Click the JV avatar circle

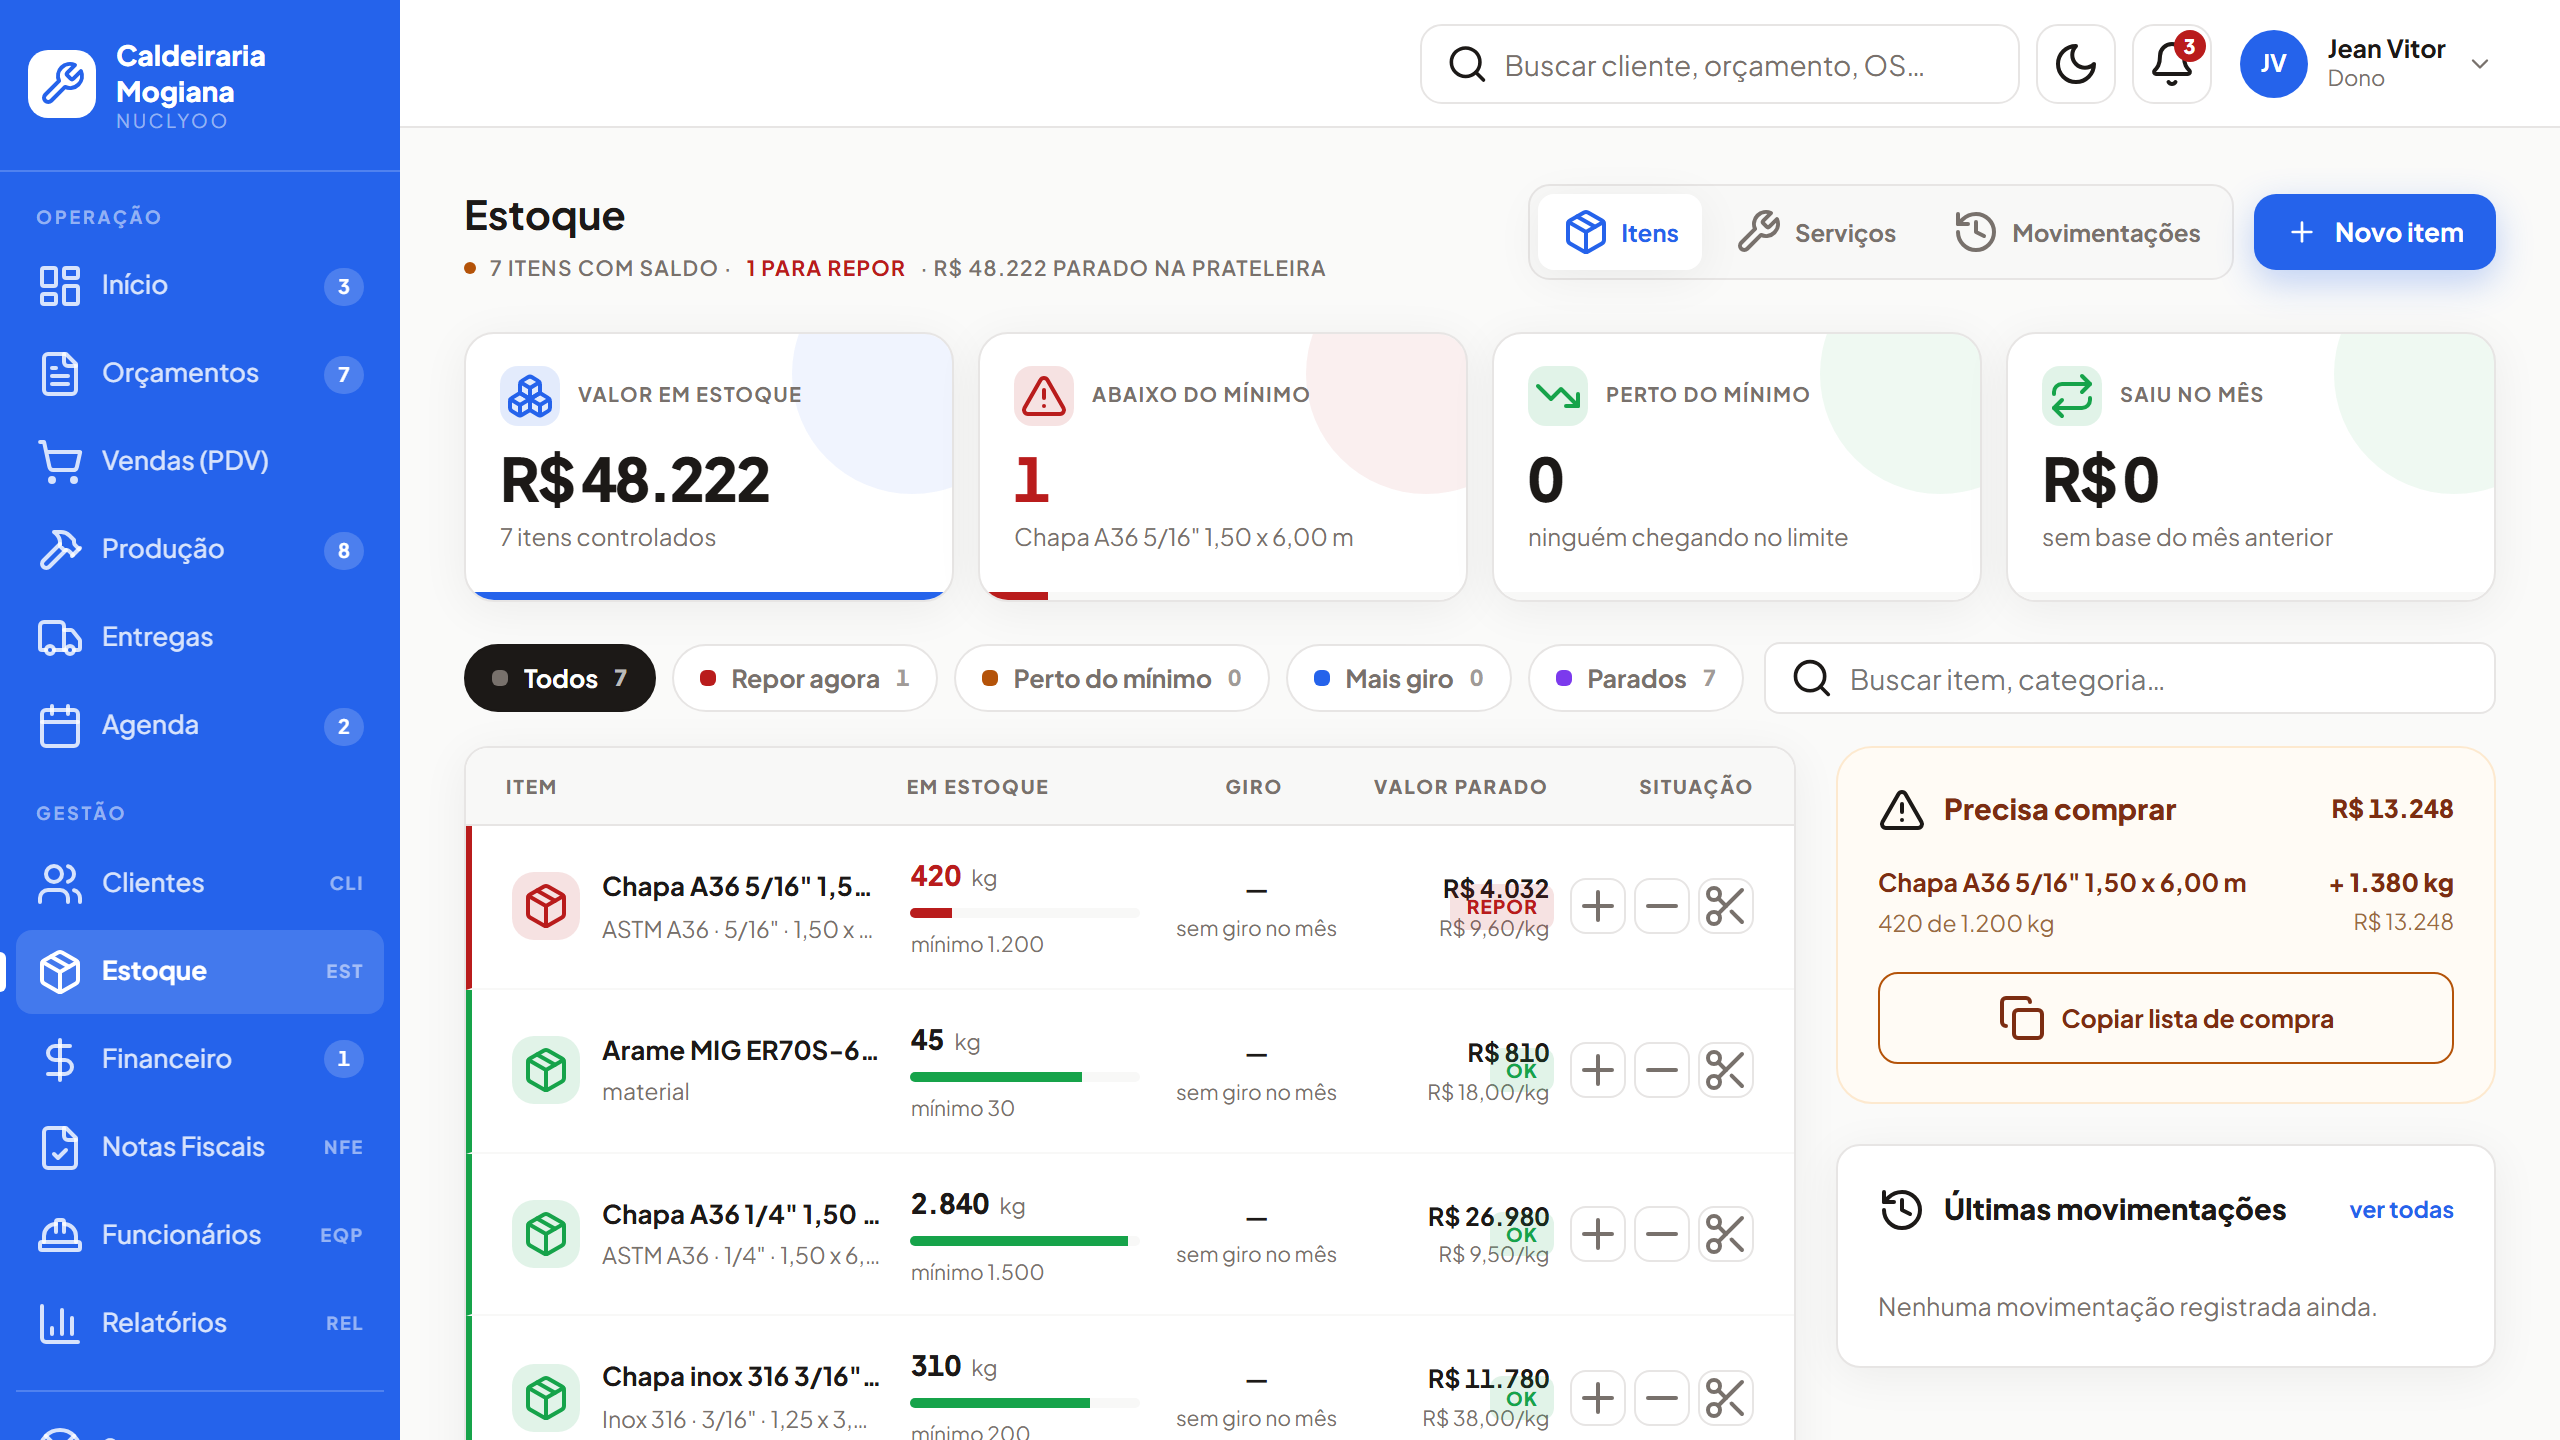click(x=2273, y=64)
